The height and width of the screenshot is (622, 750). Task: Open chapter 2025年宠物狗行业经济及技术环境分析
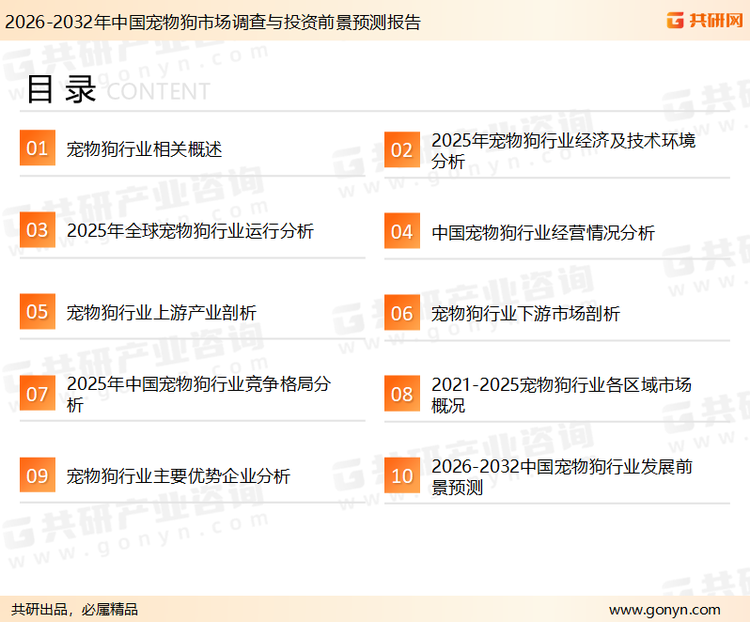click(x=563, y=151)
